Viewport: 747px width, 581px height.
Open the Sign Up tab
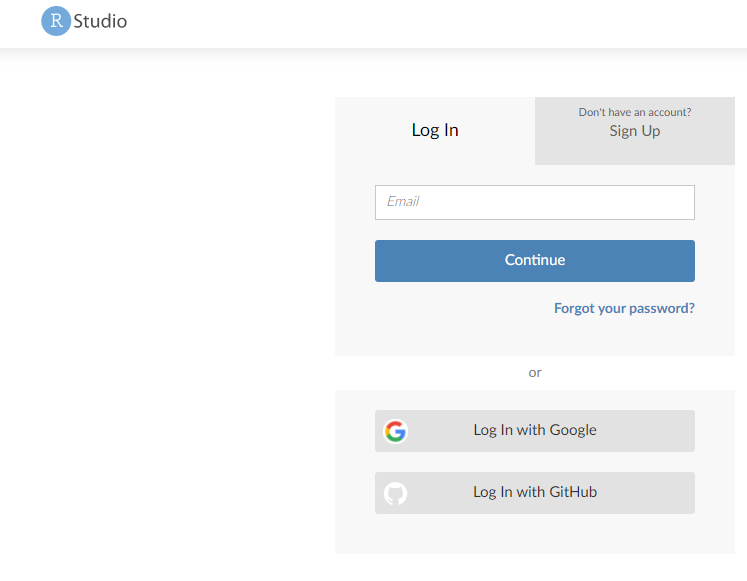(x=635, y=131)
